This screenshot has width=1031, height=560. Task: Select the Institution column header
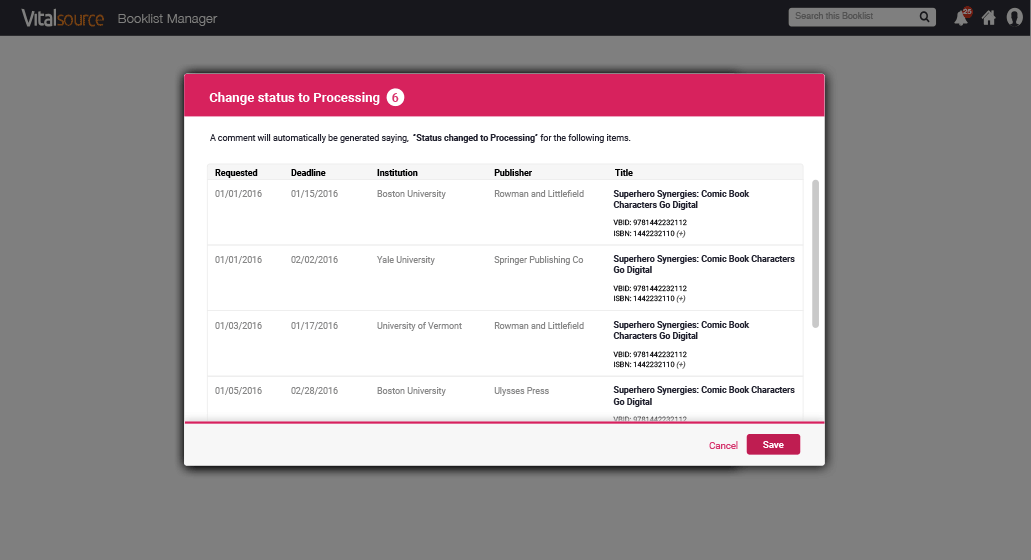coord(397,173)
